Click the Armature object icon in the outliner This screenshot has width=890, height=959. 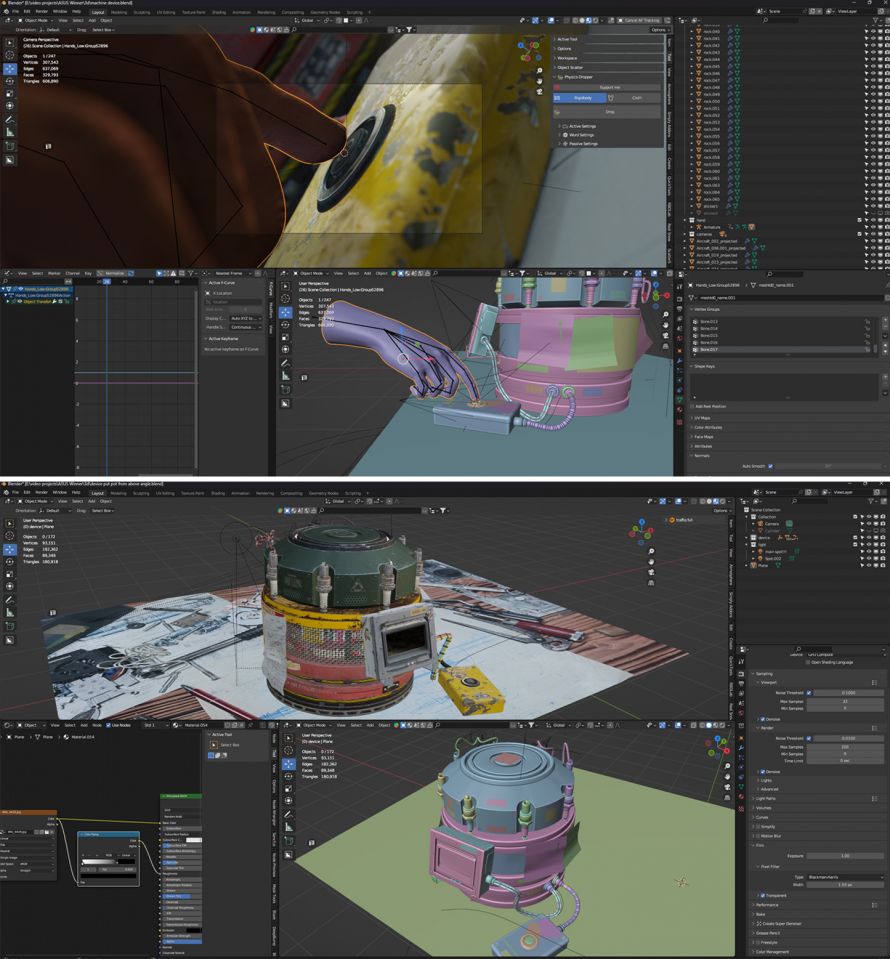click(698, 227)
